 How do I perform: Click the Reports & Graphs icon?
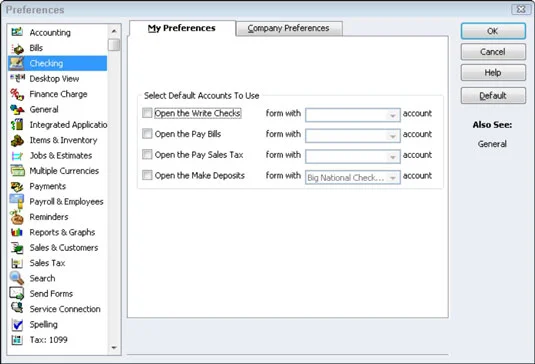pyautogui.click(x=17, y=232)
